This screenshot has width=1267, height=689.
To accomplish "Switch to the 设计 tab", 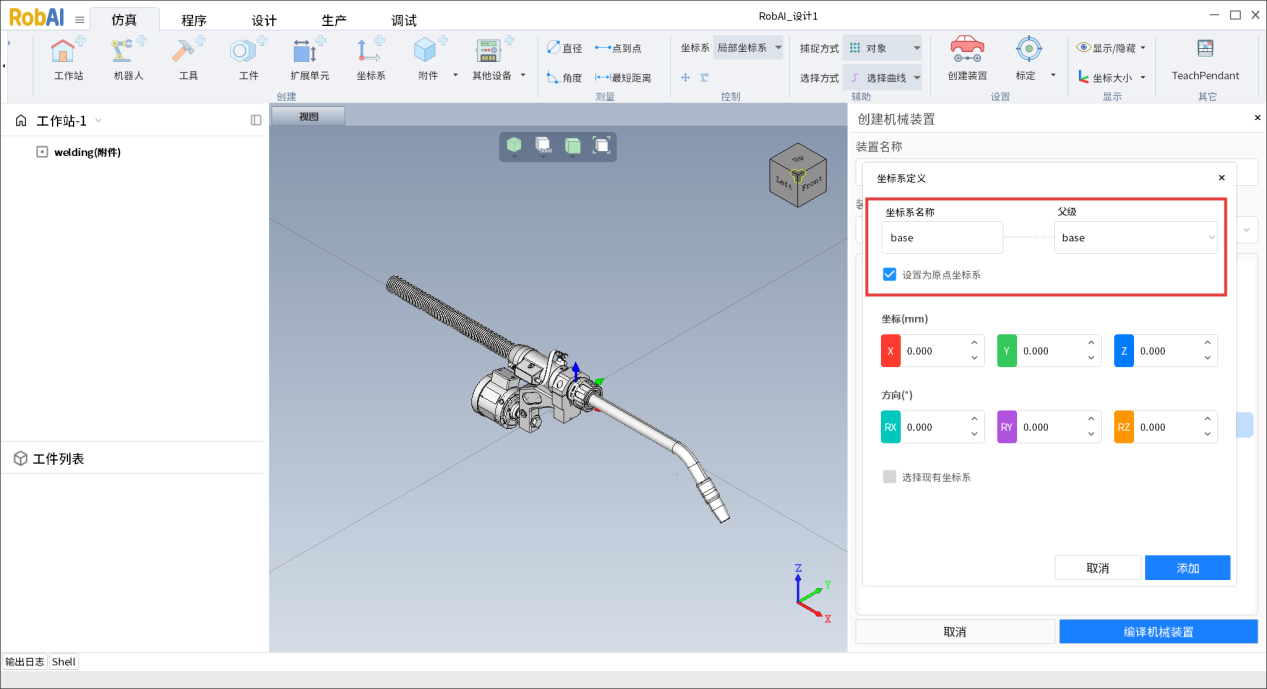I will (x=264, y=20).
